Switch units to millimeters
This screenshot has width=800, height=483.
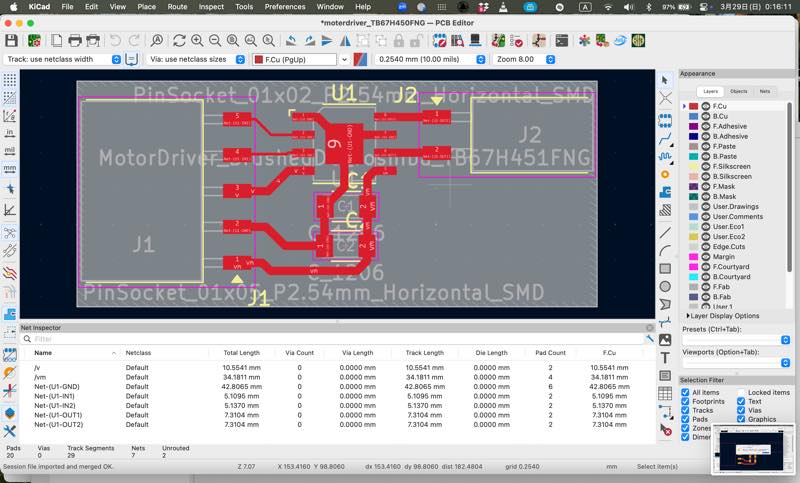(9, 168)
